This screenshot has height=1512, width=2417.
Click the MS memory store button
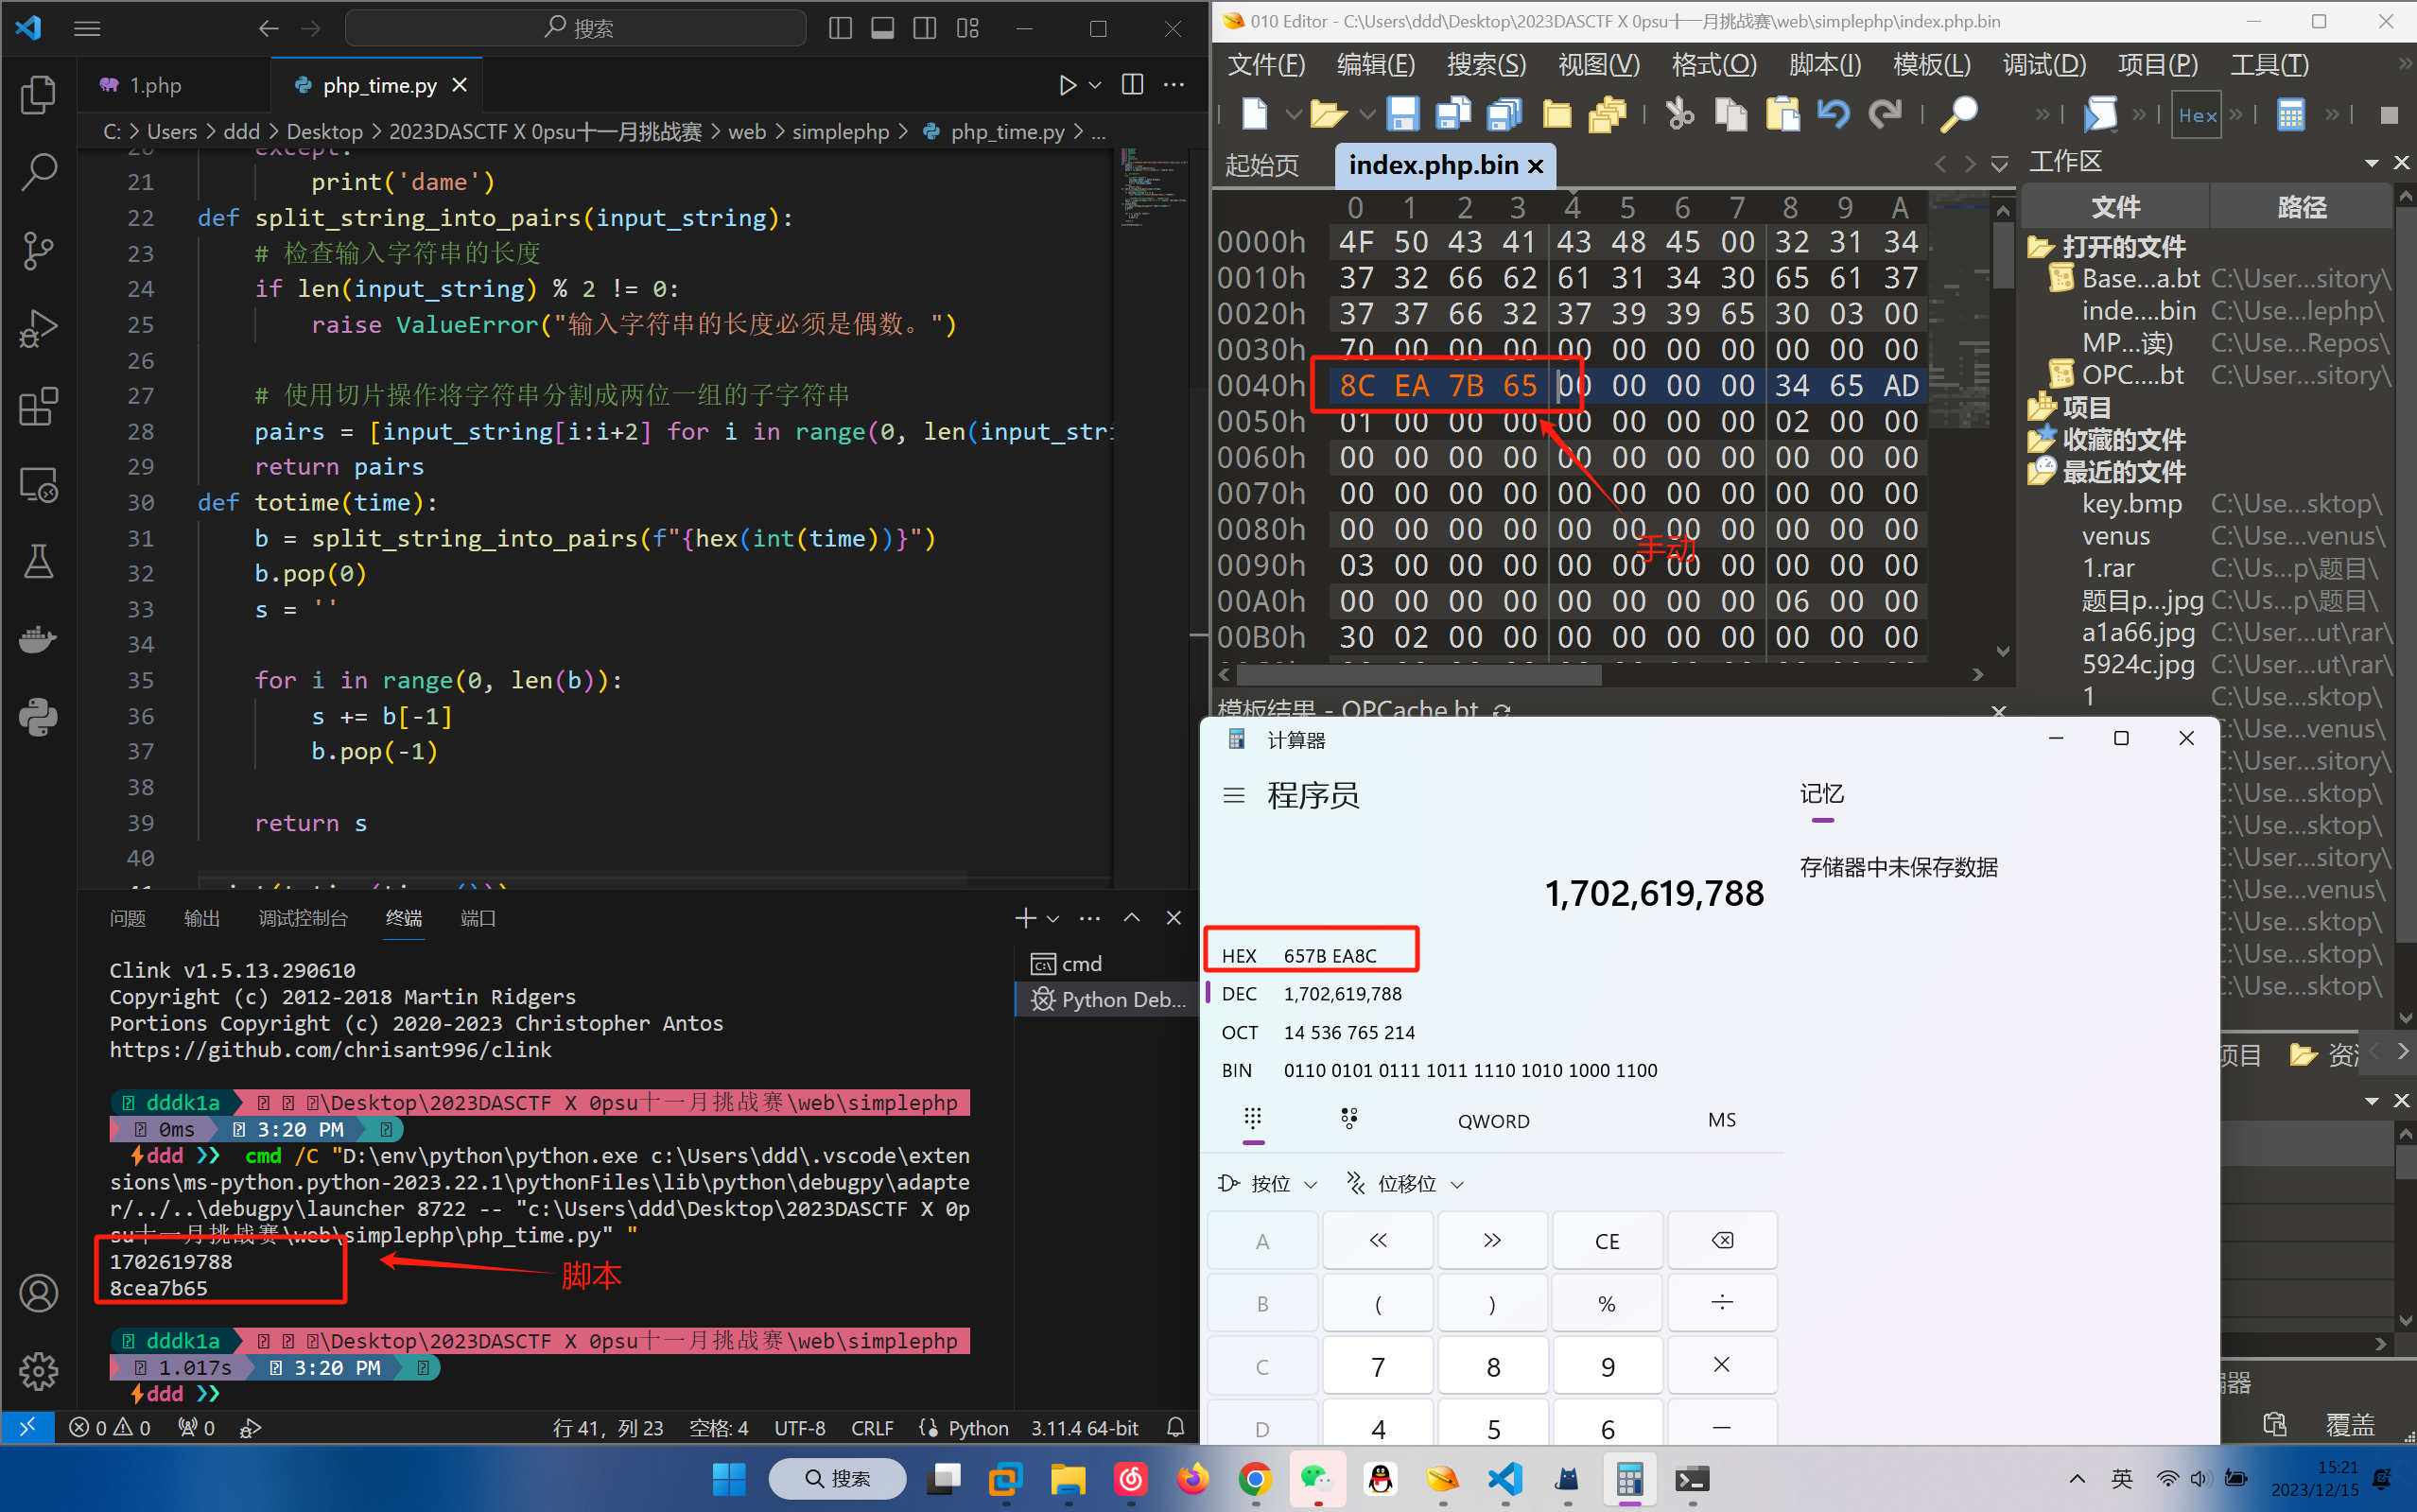(x=1721, y=1120)
